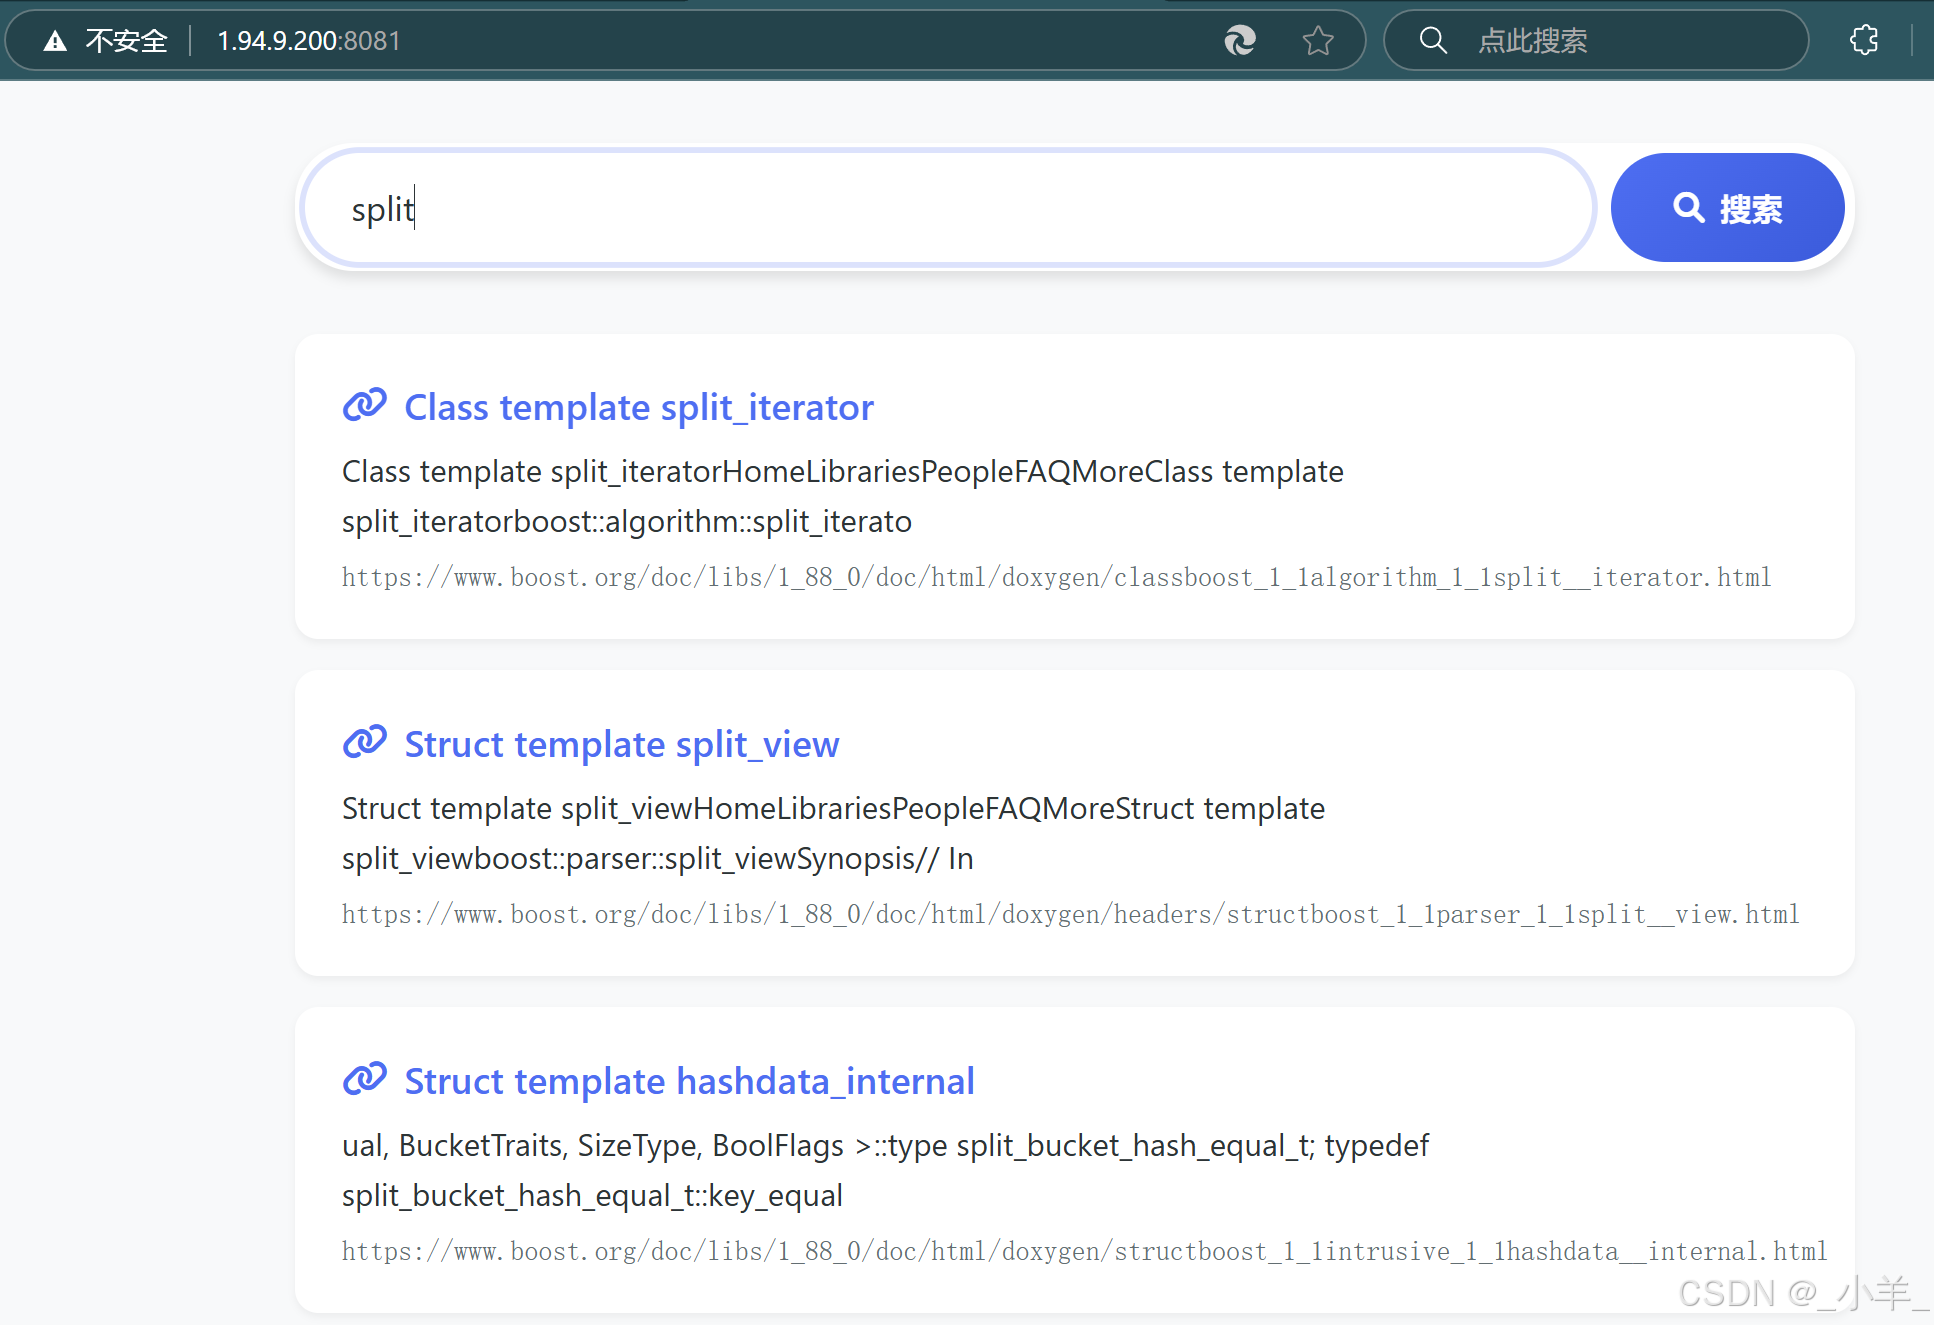The image size is (1934, 1325).
Task: Click link icon beside hashdata_internal result
Action: (x=364, y=1080)
